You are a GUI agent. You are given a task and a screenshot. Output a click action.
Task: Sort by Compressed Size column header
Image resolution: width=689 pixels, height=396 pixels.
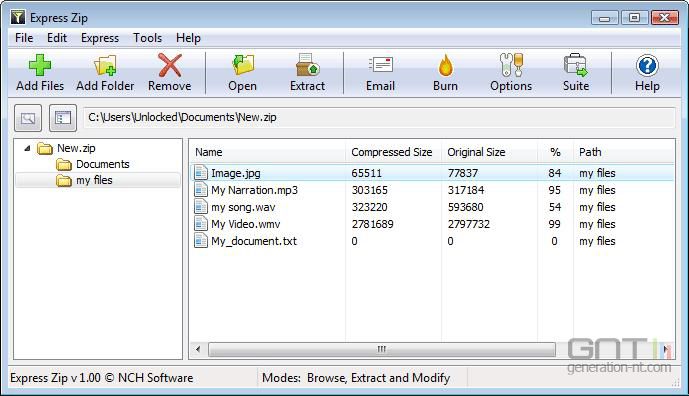pos(393,152)
